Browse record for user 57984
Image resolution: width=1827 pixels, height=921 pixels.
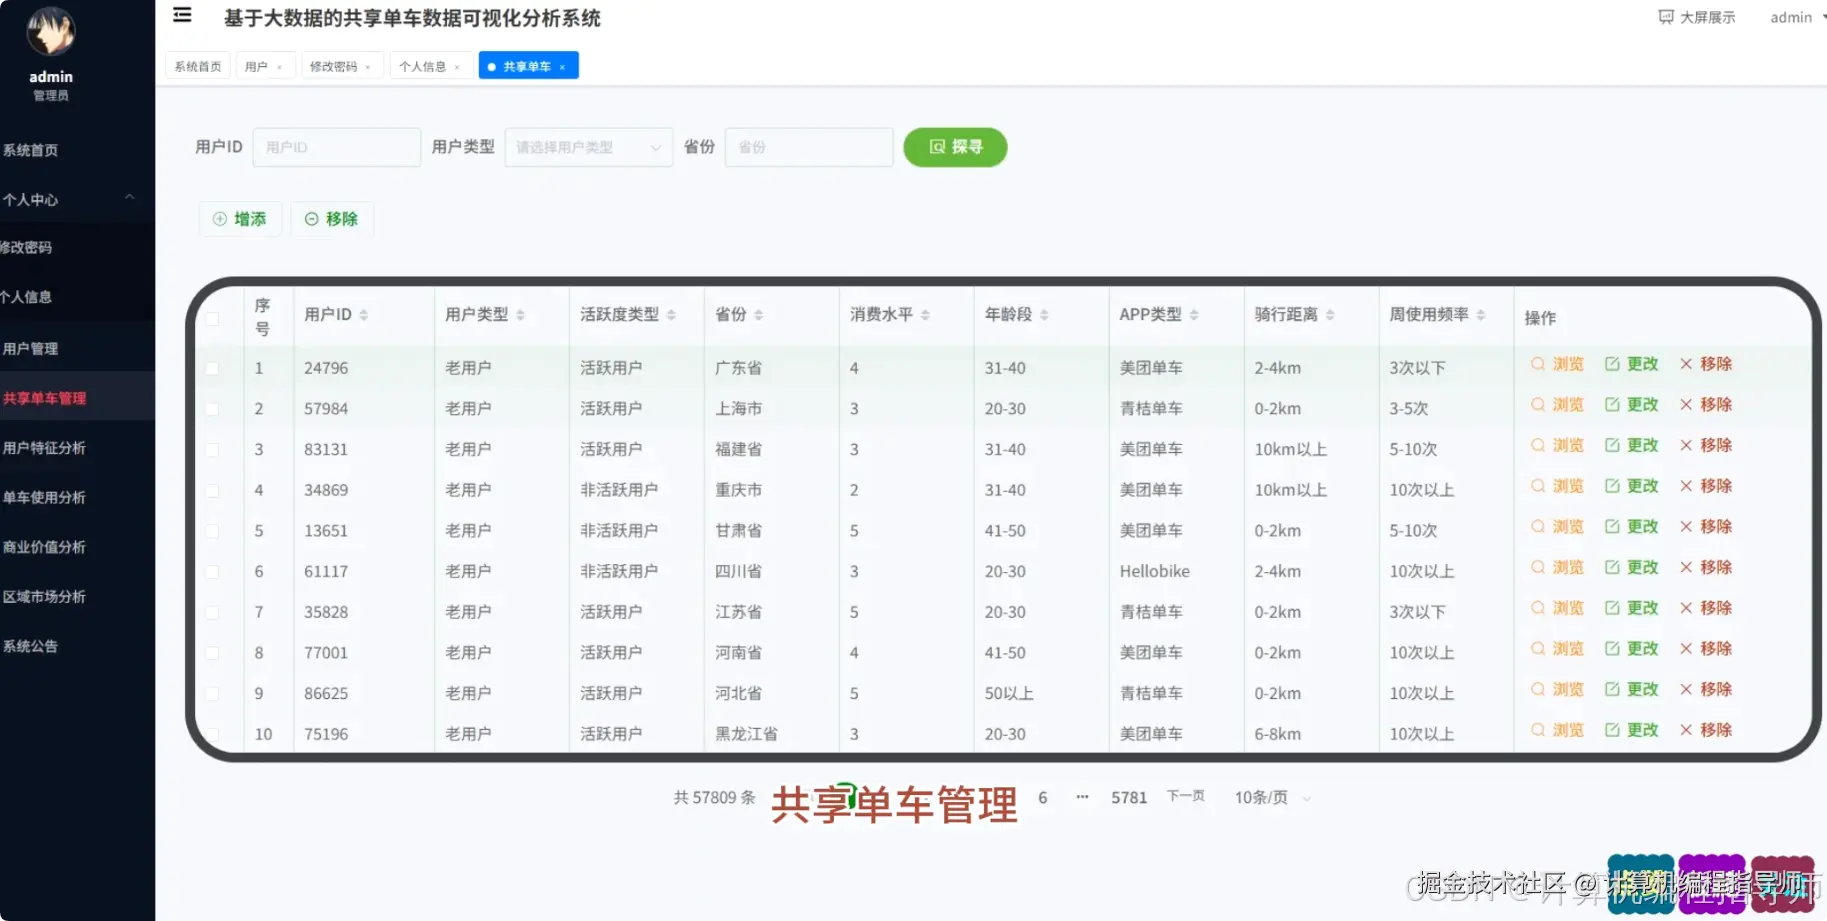(1557, 405)
